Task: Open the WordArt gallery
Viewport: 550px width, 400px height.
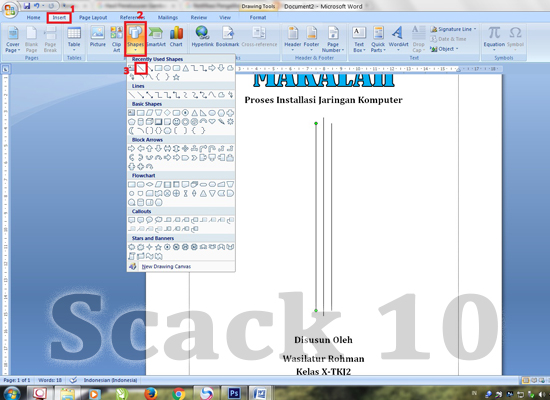Action: pos(398,39)
